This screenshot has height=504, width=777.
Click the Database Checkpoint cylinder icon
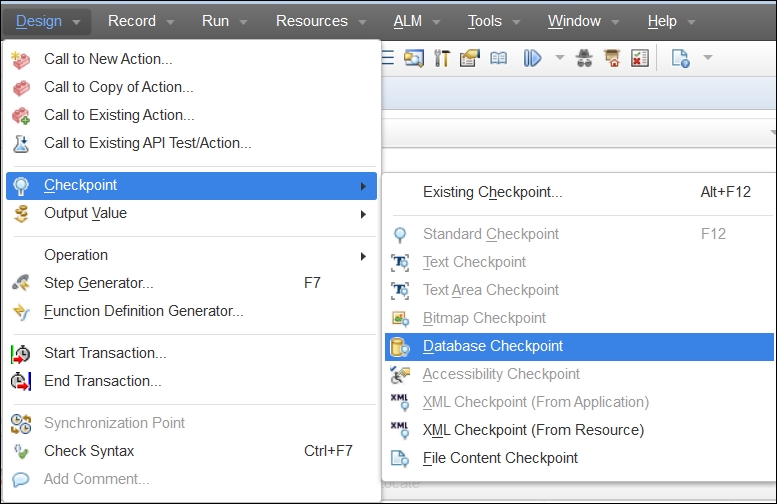(400, 347)
